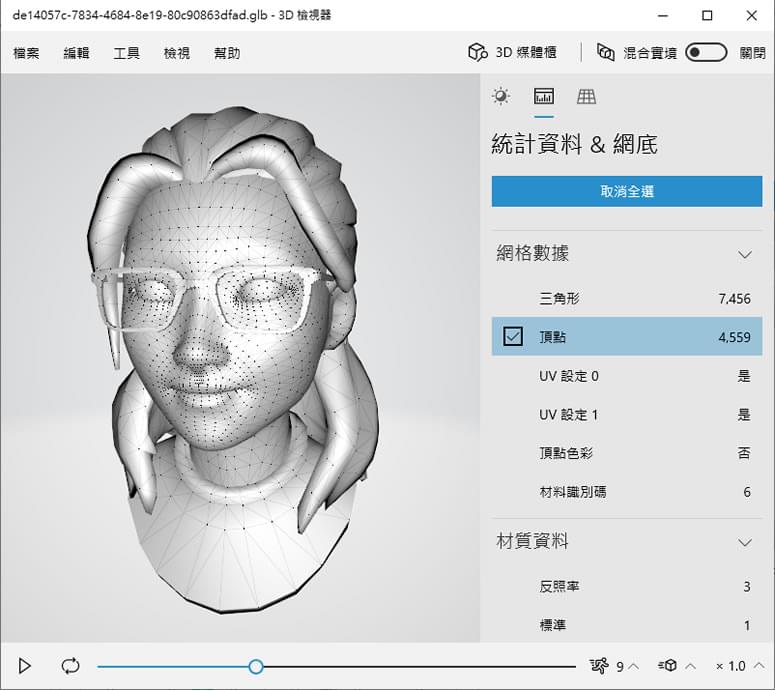Viewport: 775px width, 691px height.
Task: Click the 4,559 vertex count value
Action: tap(734, 337)
